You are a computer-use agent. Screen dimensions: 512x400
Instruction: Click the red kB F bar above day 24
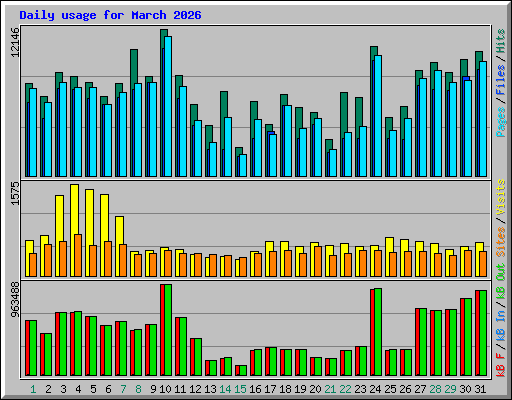[x=372, y=332]
